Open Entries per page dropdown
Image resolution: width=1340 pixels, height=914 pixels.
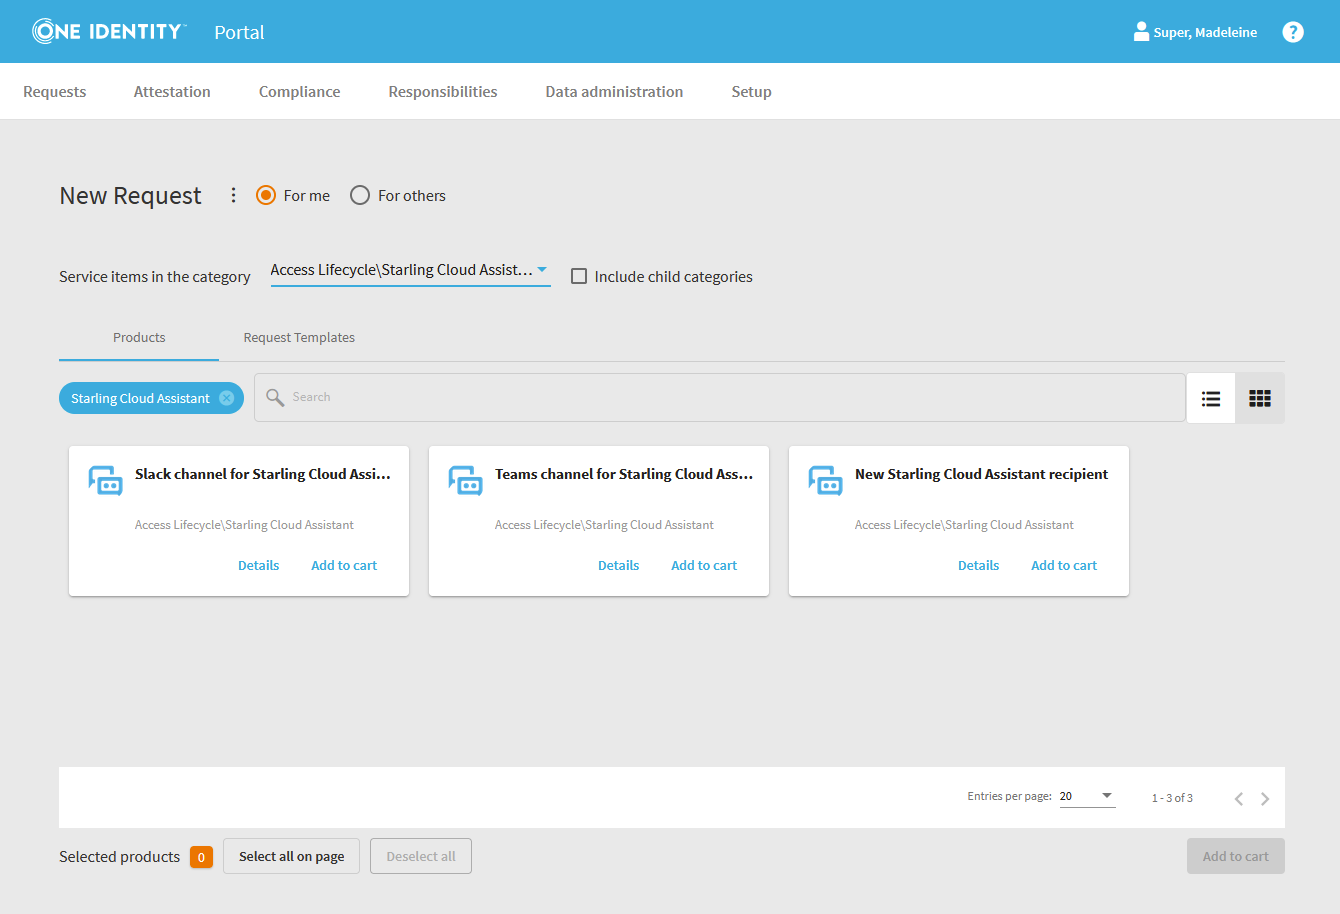1087,796
